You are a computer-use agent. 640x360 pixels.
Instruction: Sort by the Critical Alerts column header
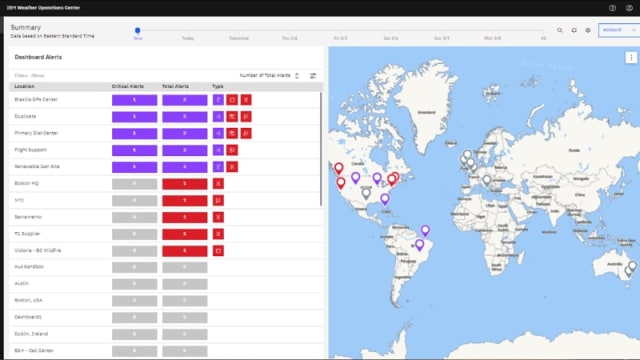coord(127,87)
